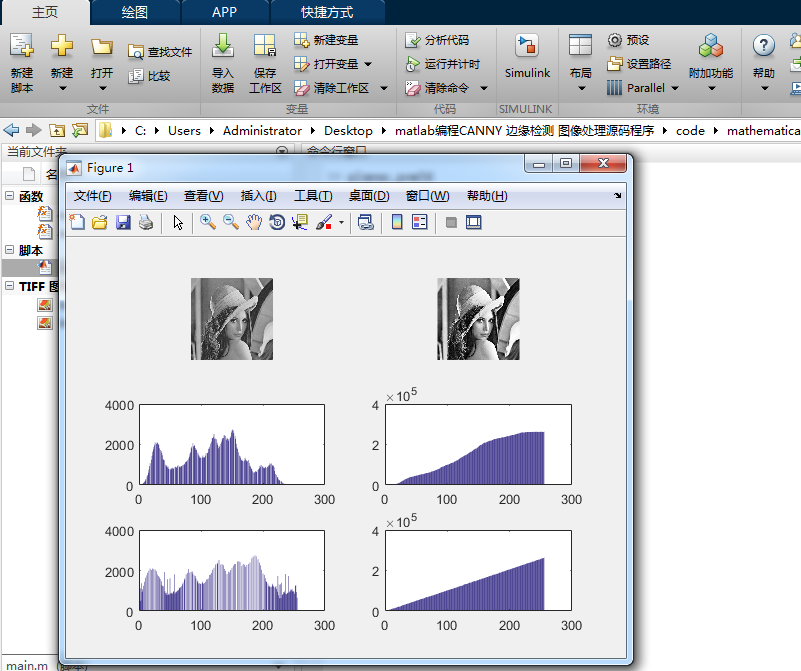Click the Hide Plot Tools icon
The image size is (801, 671).
point(451,222)
